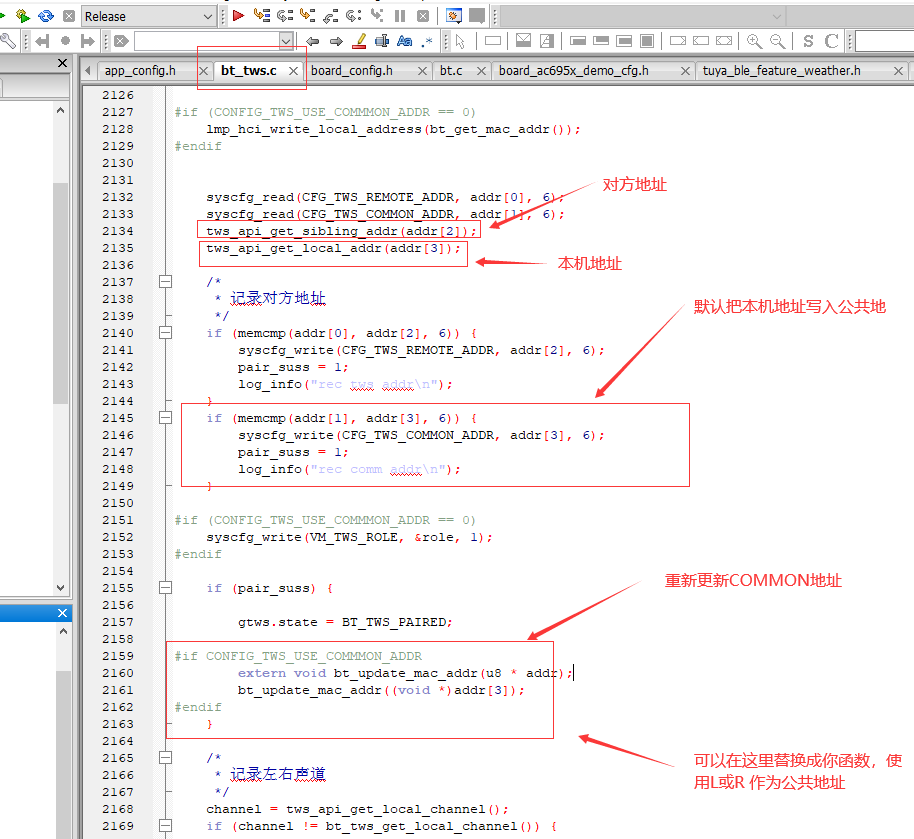This screenshot has height=839, width=914.
Task: Click the Step into debug icon
Action: [308, 16]
